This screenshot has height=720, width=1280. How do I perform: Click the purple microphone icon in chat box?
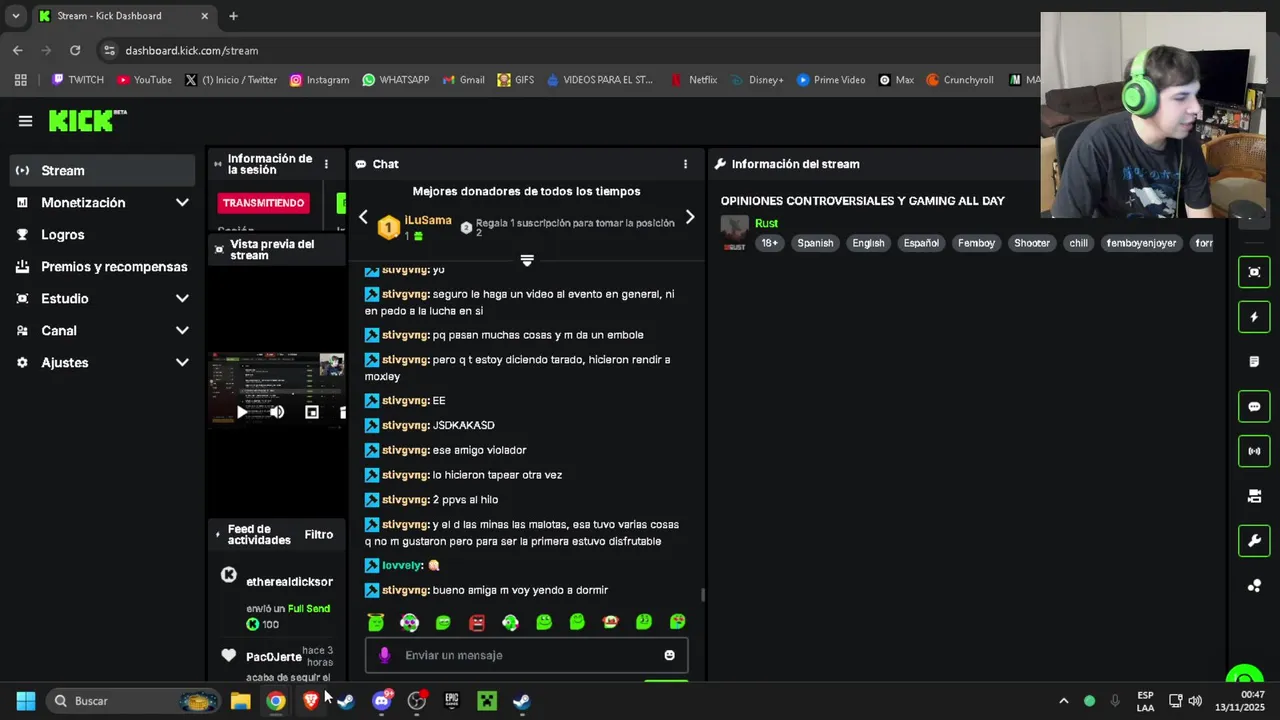pyautogui.click(x=385, y=656)
